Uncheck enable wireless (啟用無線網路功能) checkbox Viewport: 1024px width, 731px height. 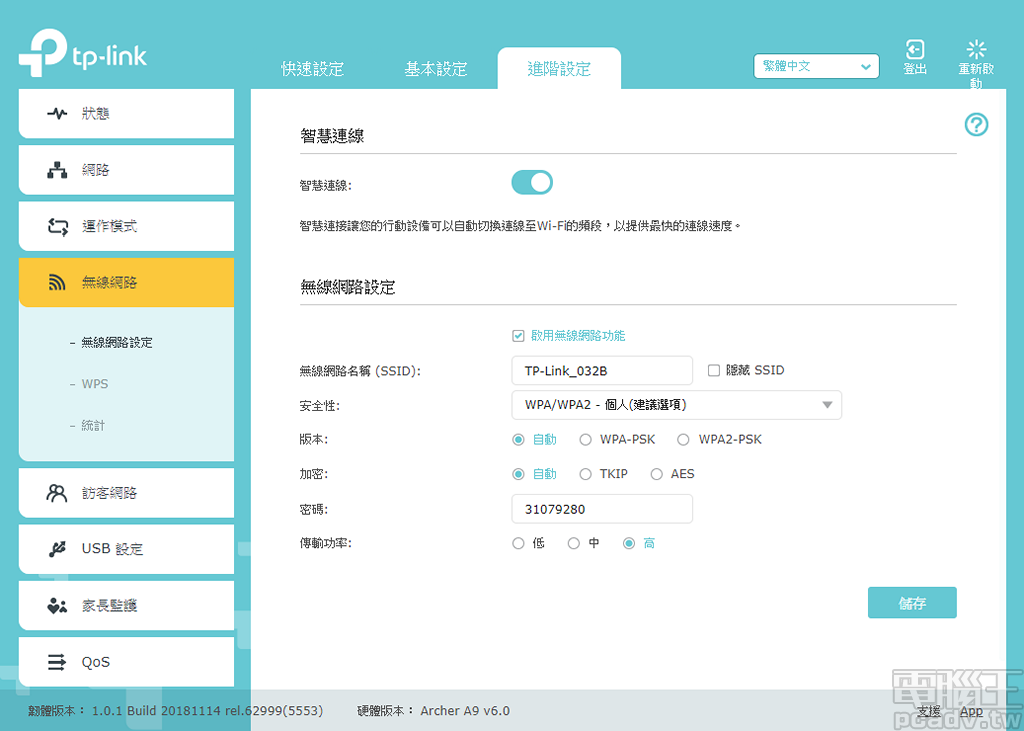coord(518,336)
